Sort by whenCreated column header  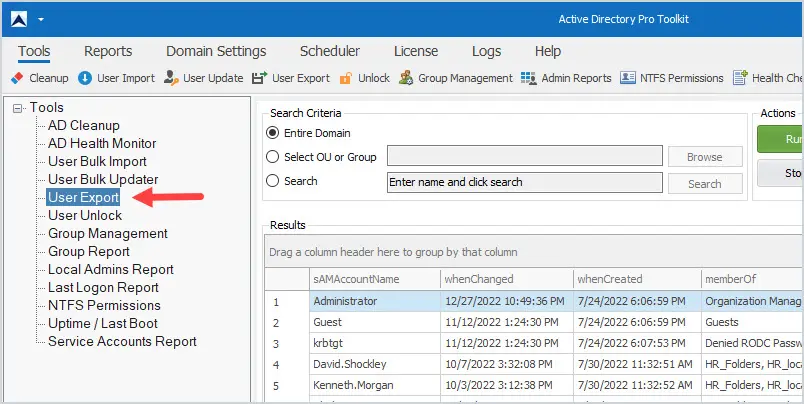[637, 279]
